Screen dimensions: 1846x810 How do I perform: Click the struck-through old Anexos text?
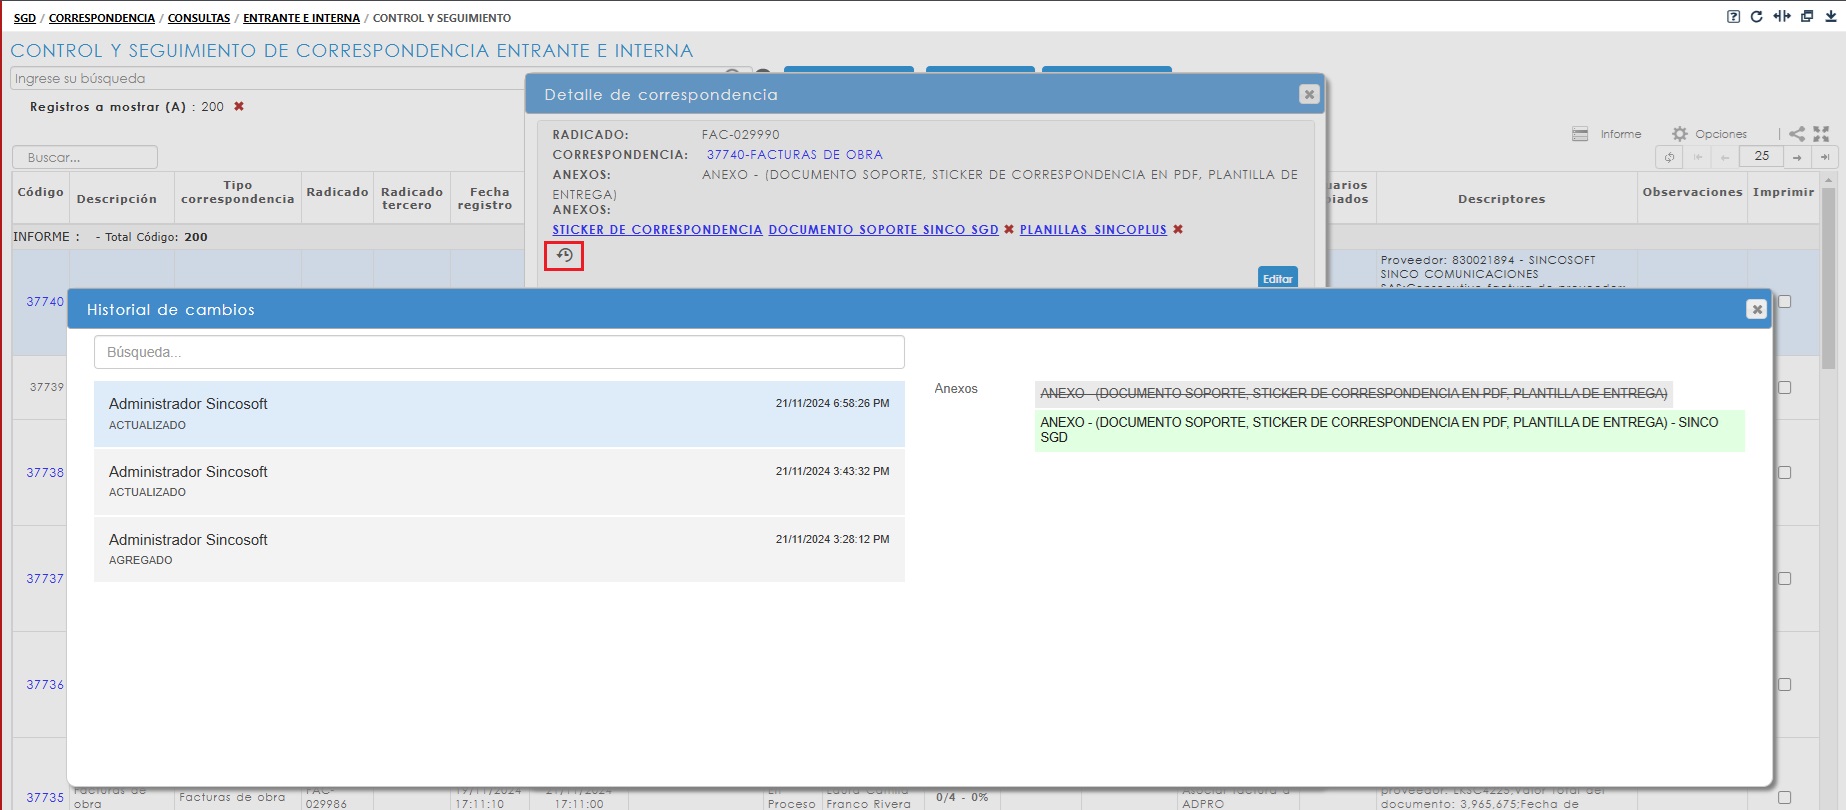pos(1353,393)
